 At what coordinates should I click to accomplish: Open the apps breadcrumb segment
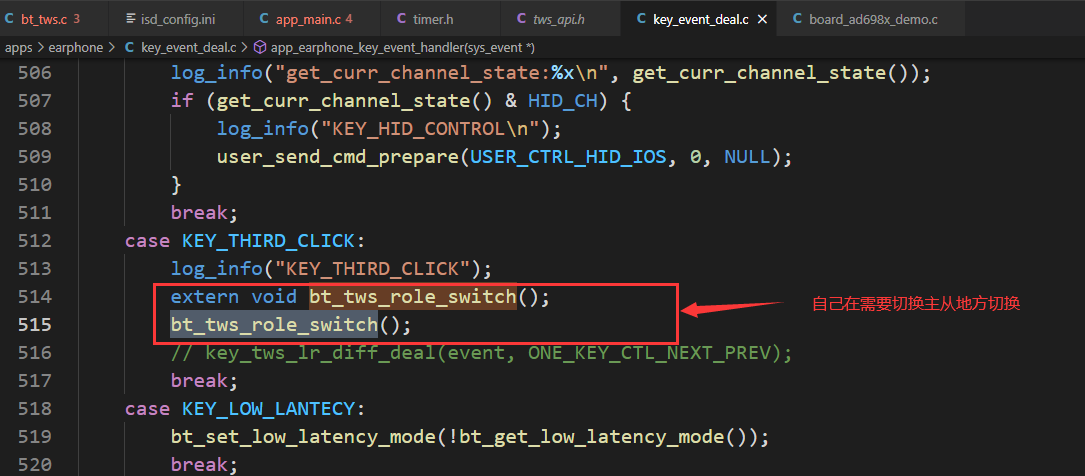(19, 48)
